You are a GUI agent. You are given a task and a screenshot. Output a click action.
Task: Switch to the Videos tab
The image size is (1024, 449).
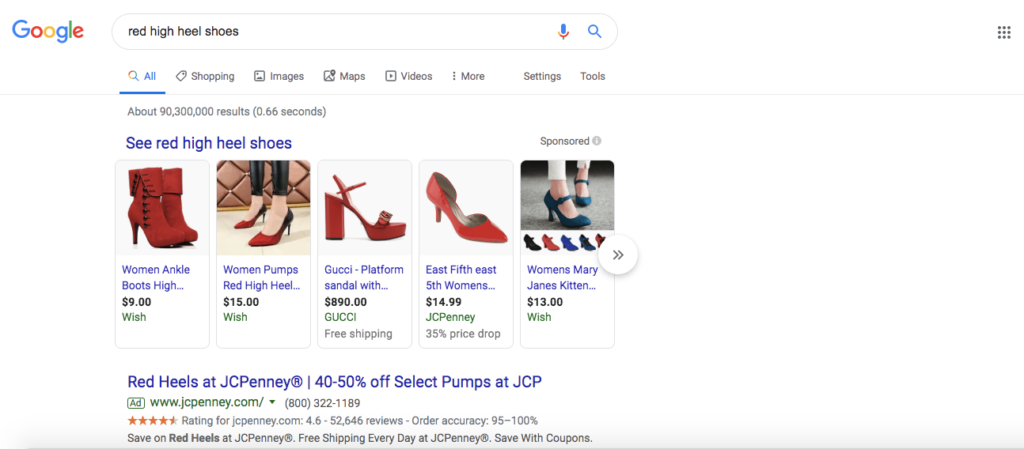pyautogui.click(x=409, y=76)
